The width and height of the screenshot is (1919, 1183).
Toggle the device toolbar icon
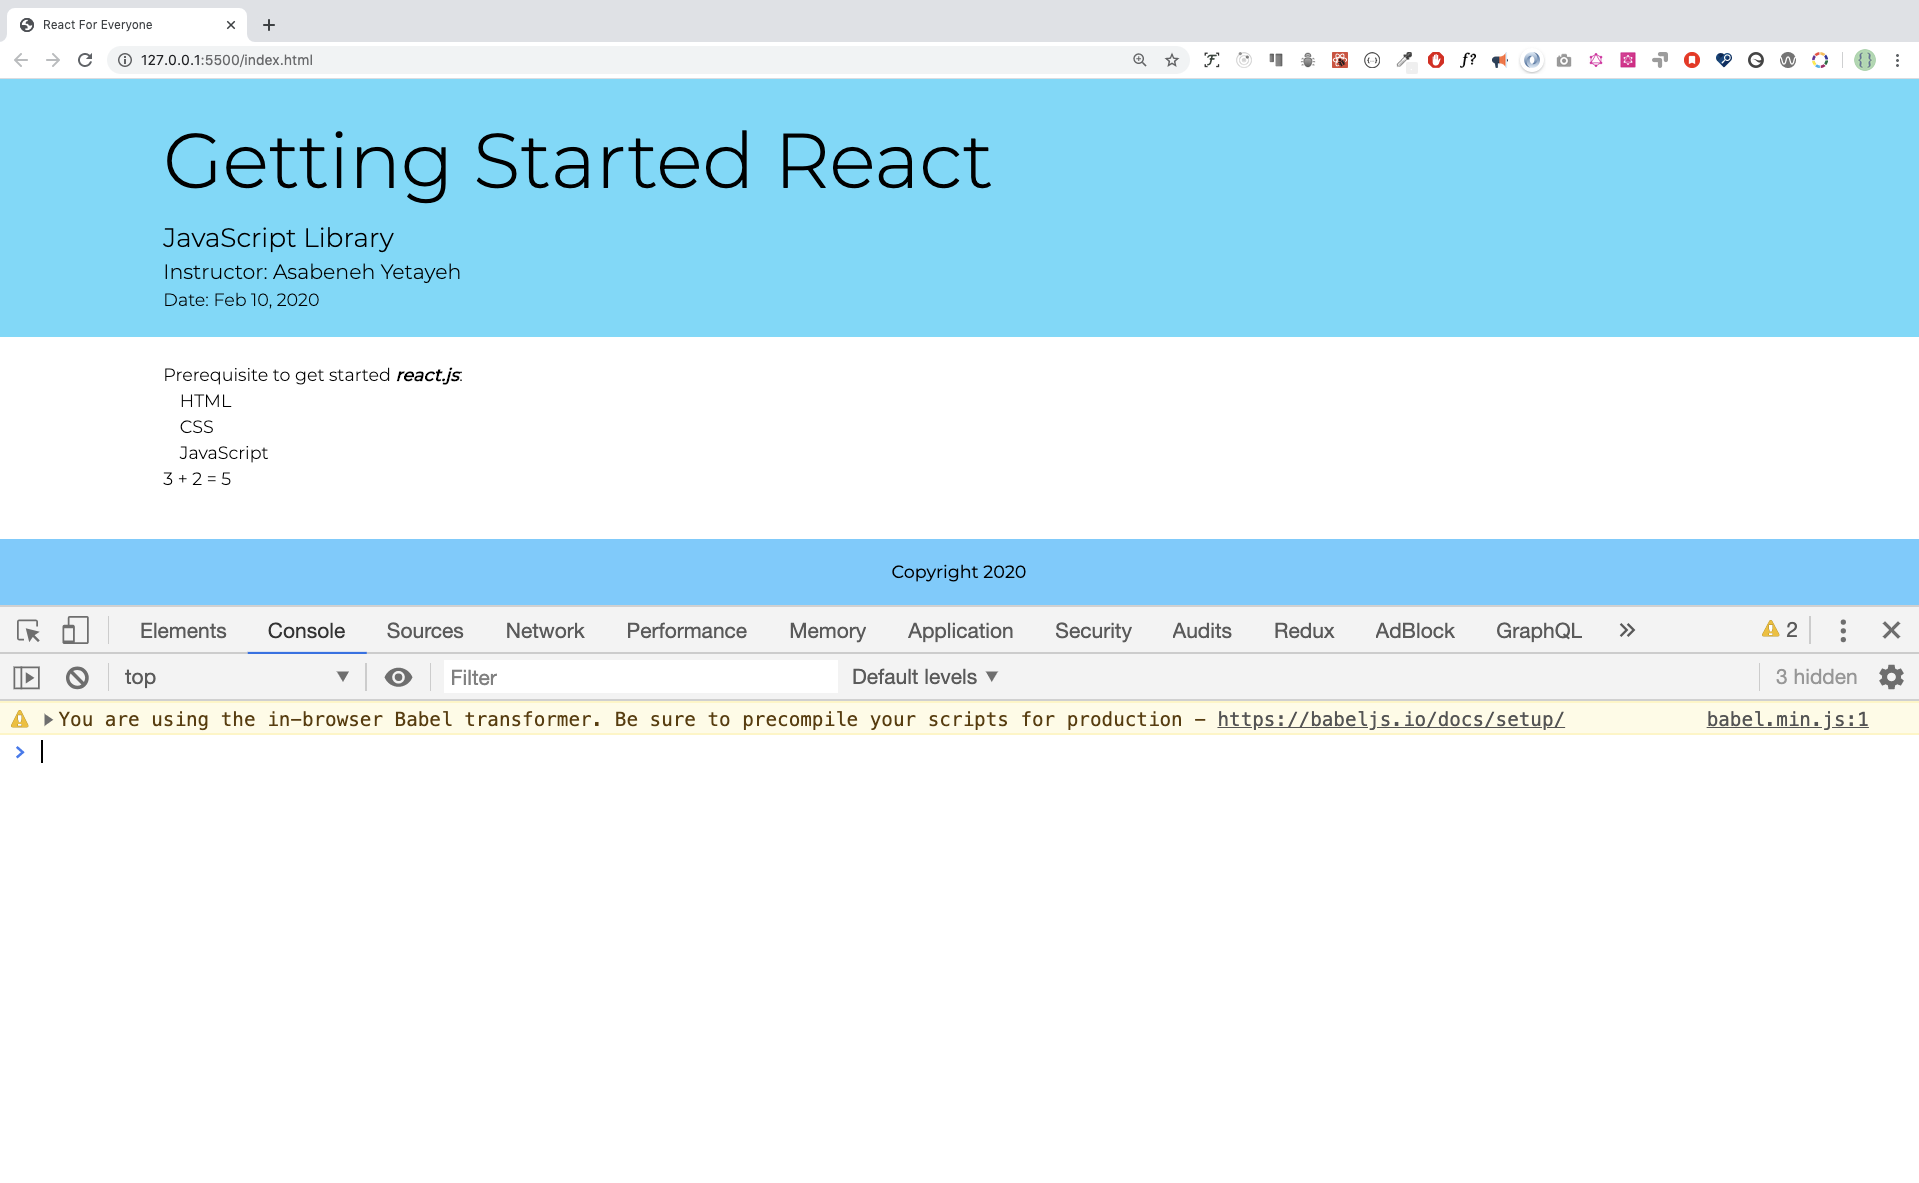75,630
